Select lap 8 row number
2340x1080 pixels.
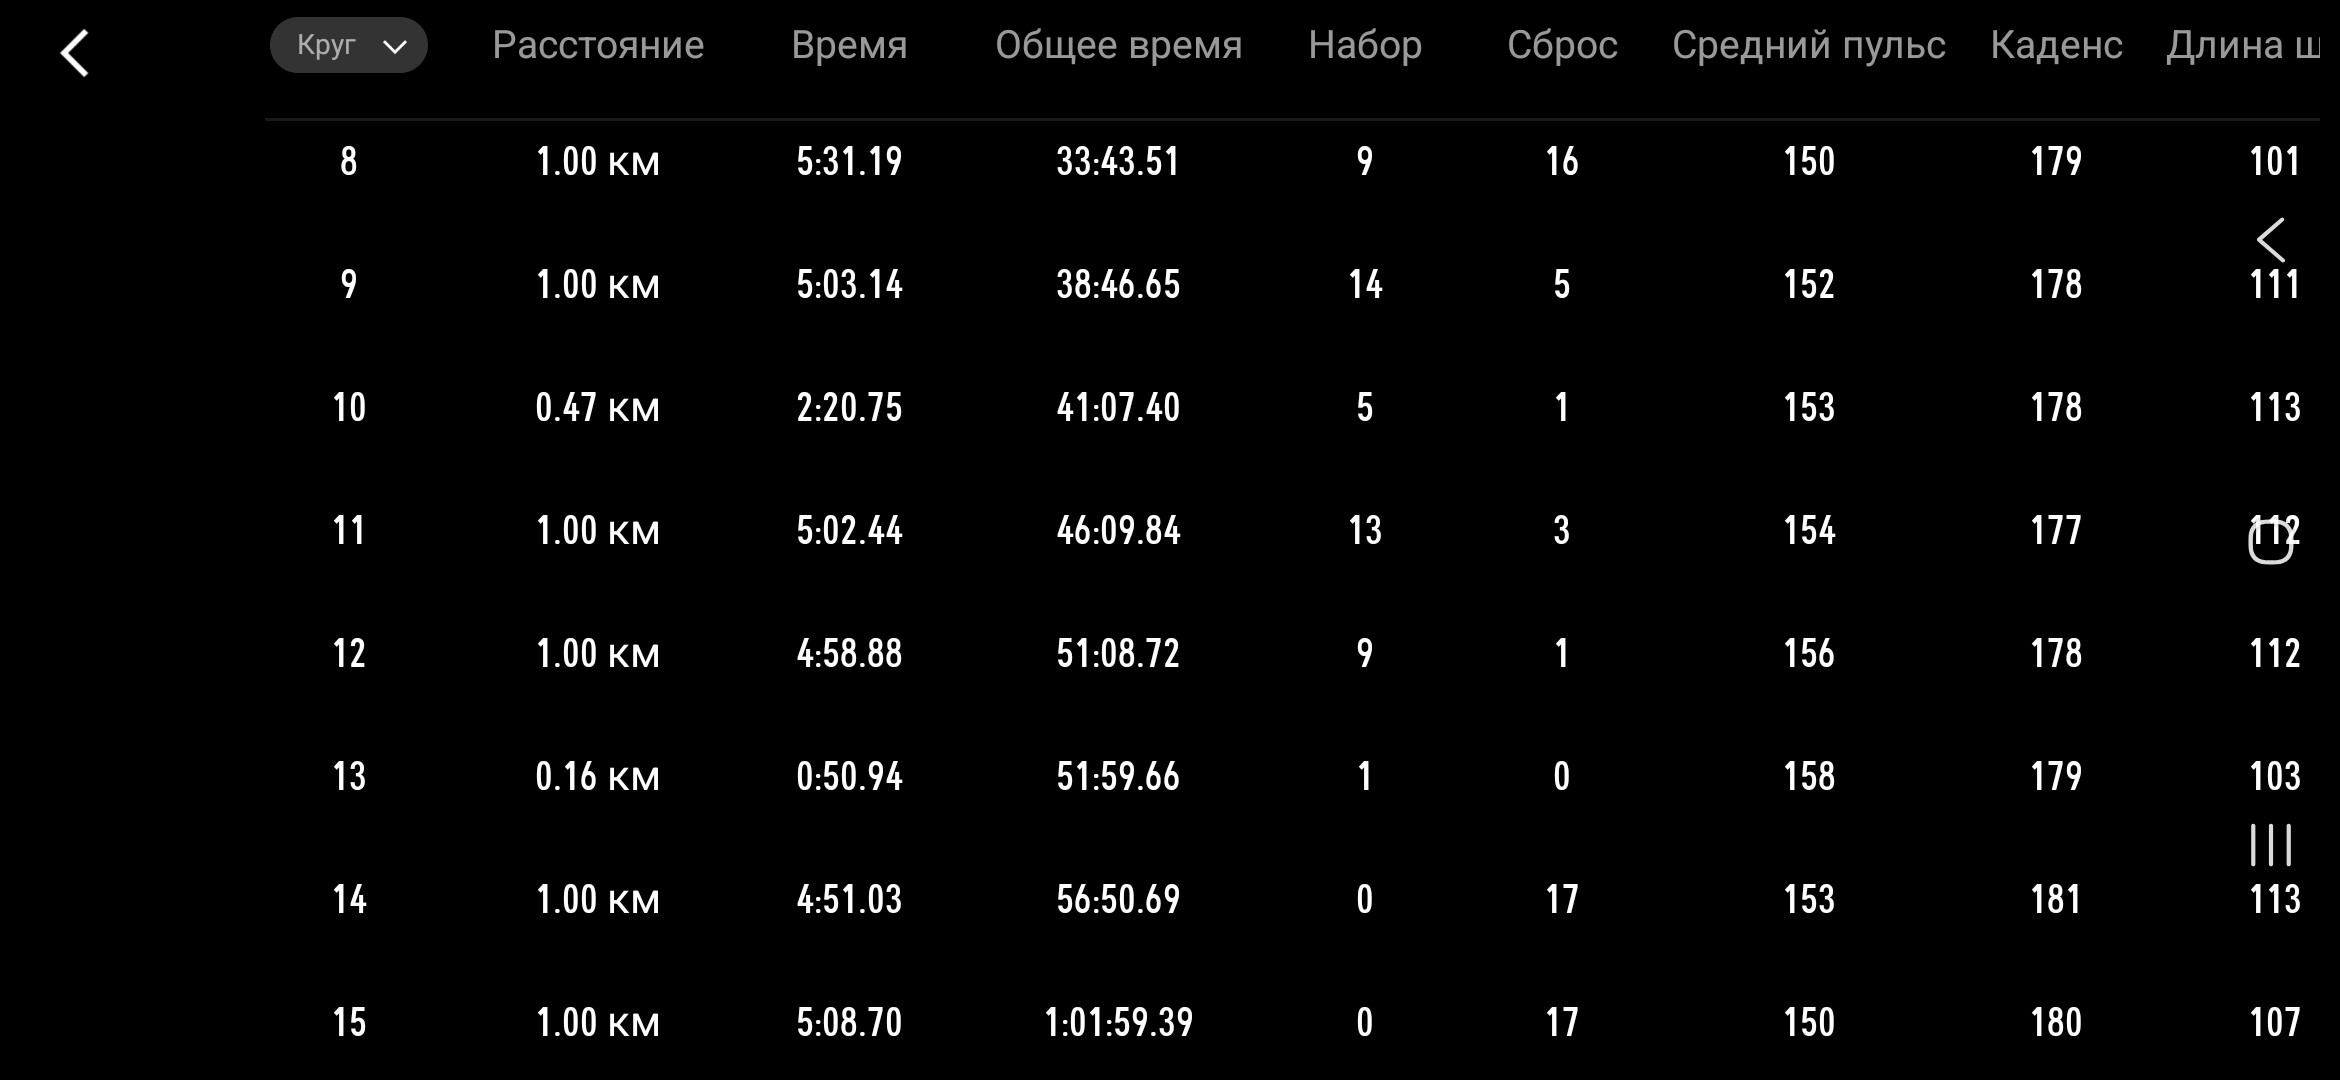point(348,161)
